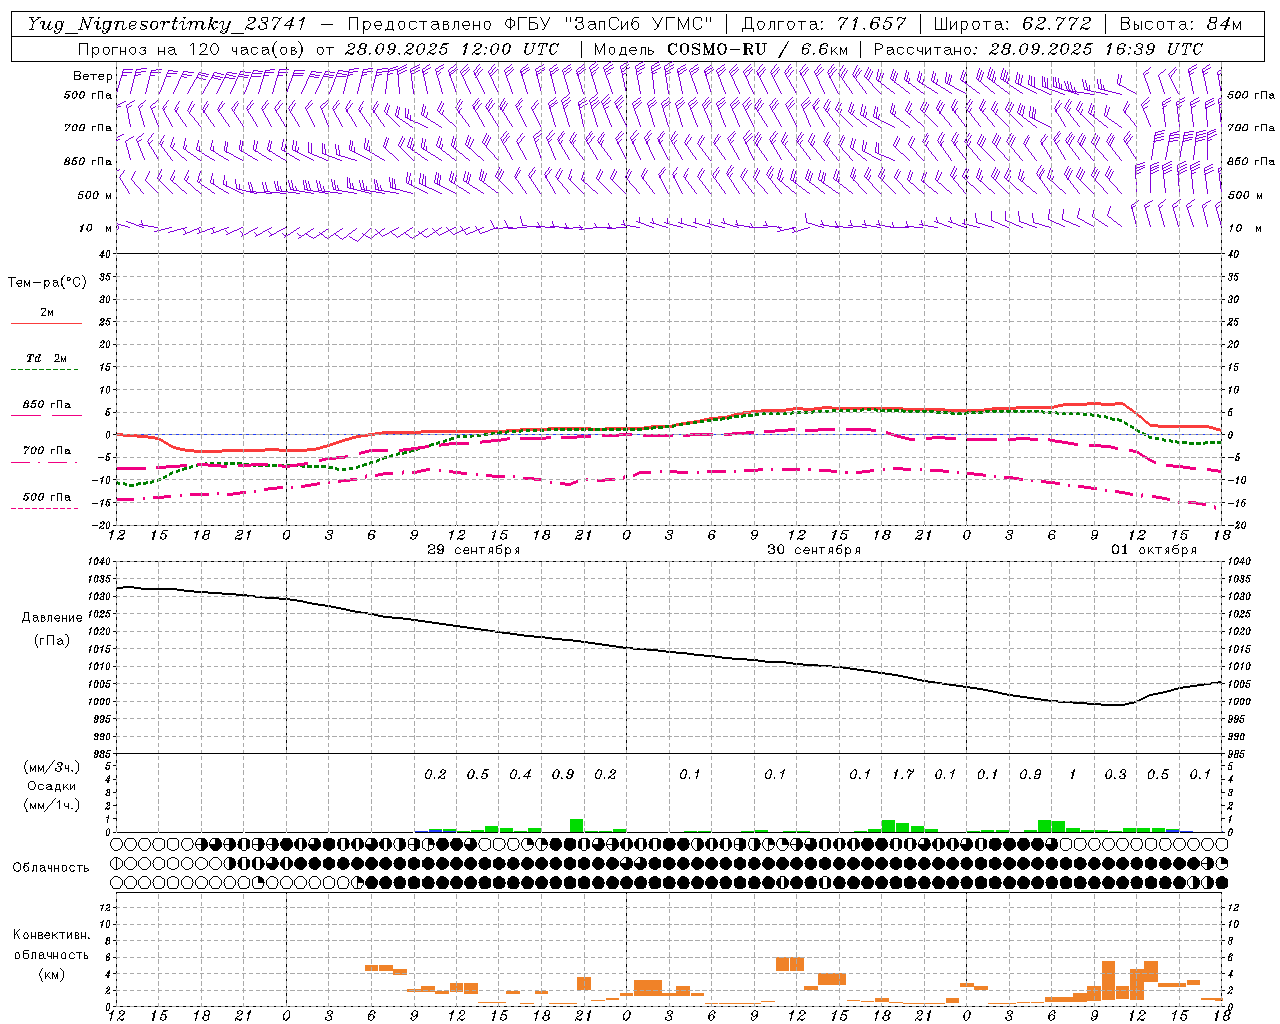The width and height of the screenshot is (1280, 1024).
Task: Click the Td 2м legend entry
Action: [x=46, y=358]
